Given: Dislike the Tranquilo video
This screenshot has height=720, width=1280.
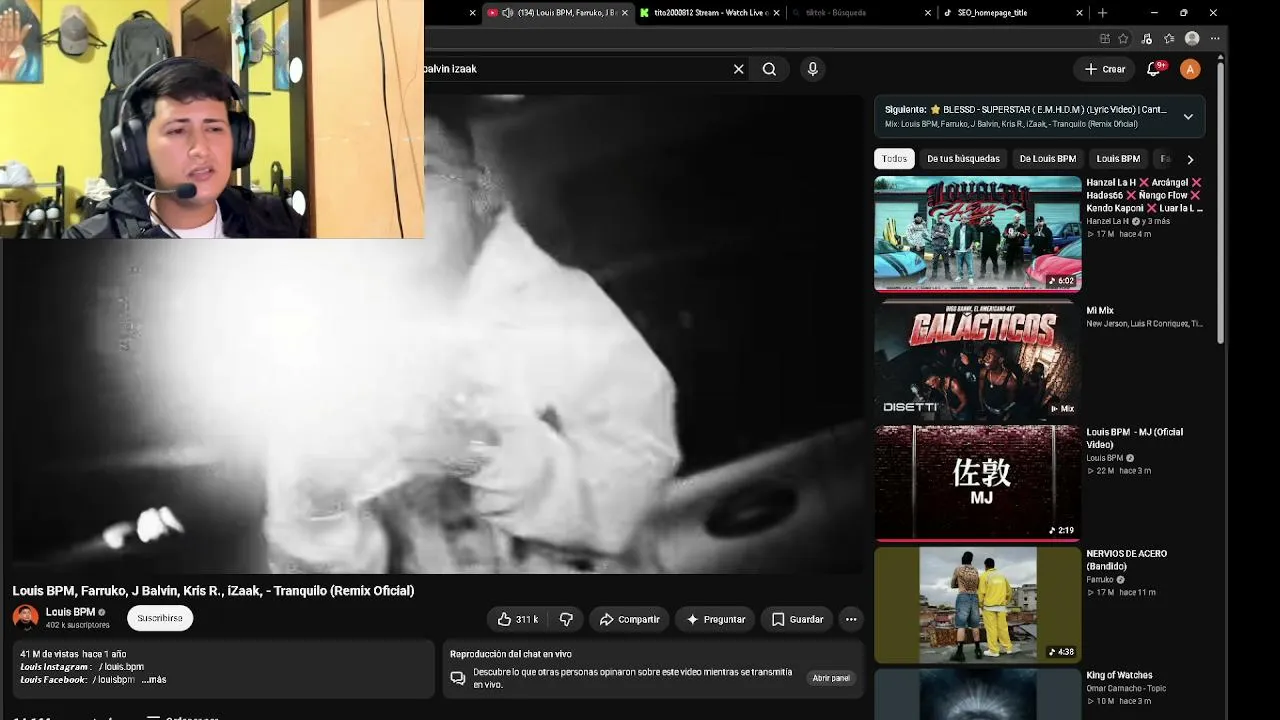Looking at the screenshot, I should [566, 619].
